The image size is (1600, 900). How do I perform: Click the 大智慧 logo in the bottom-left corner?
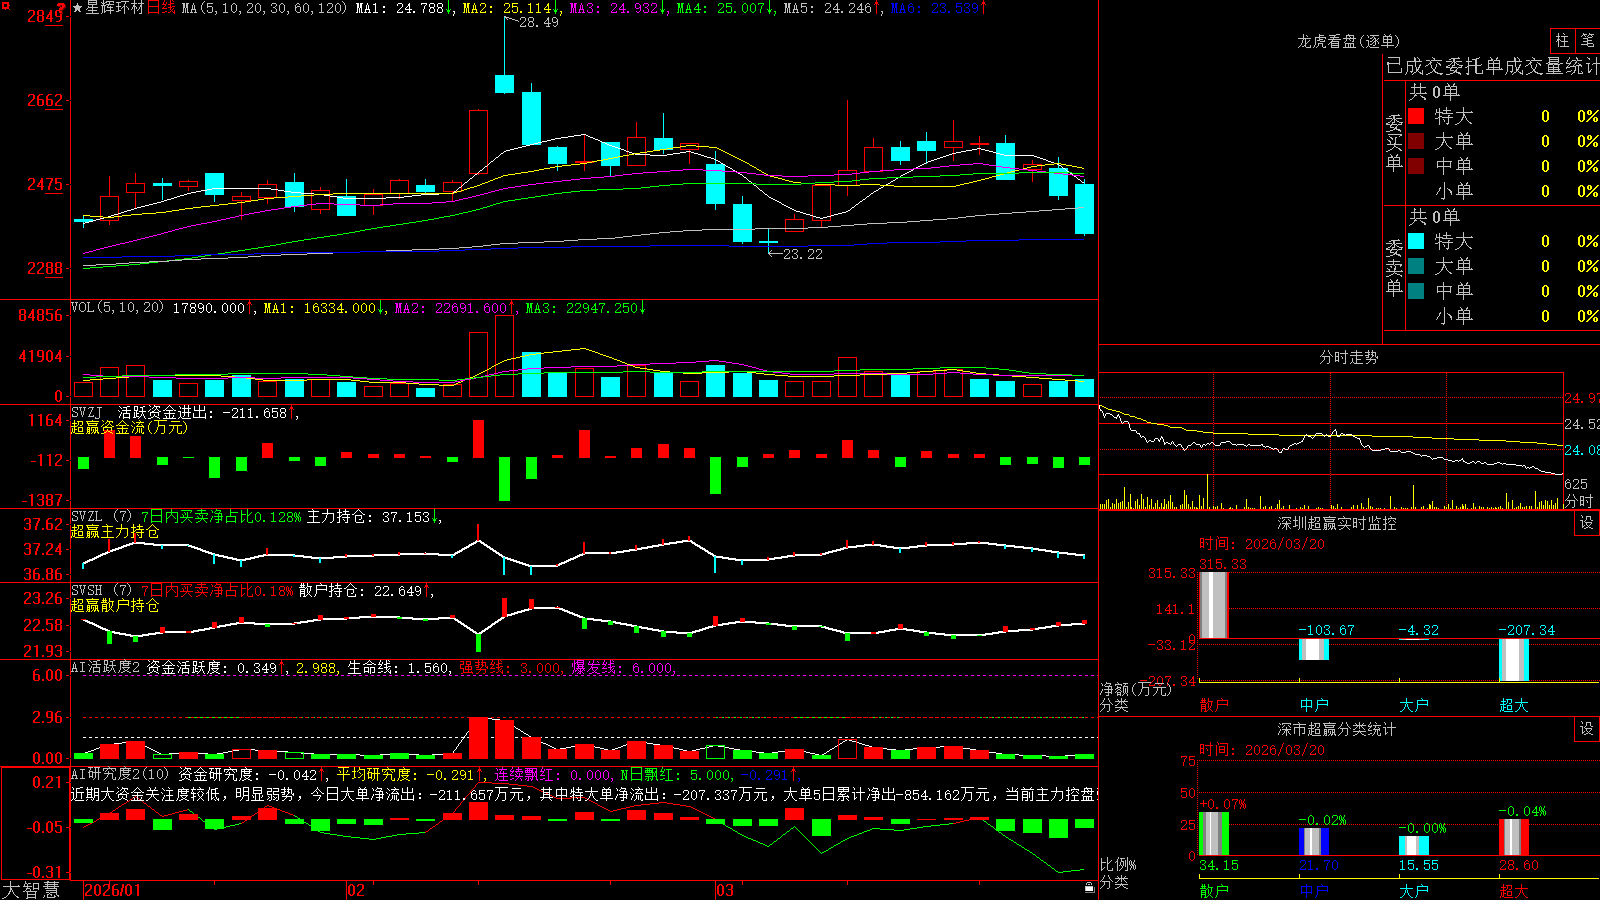coord(31,890)
